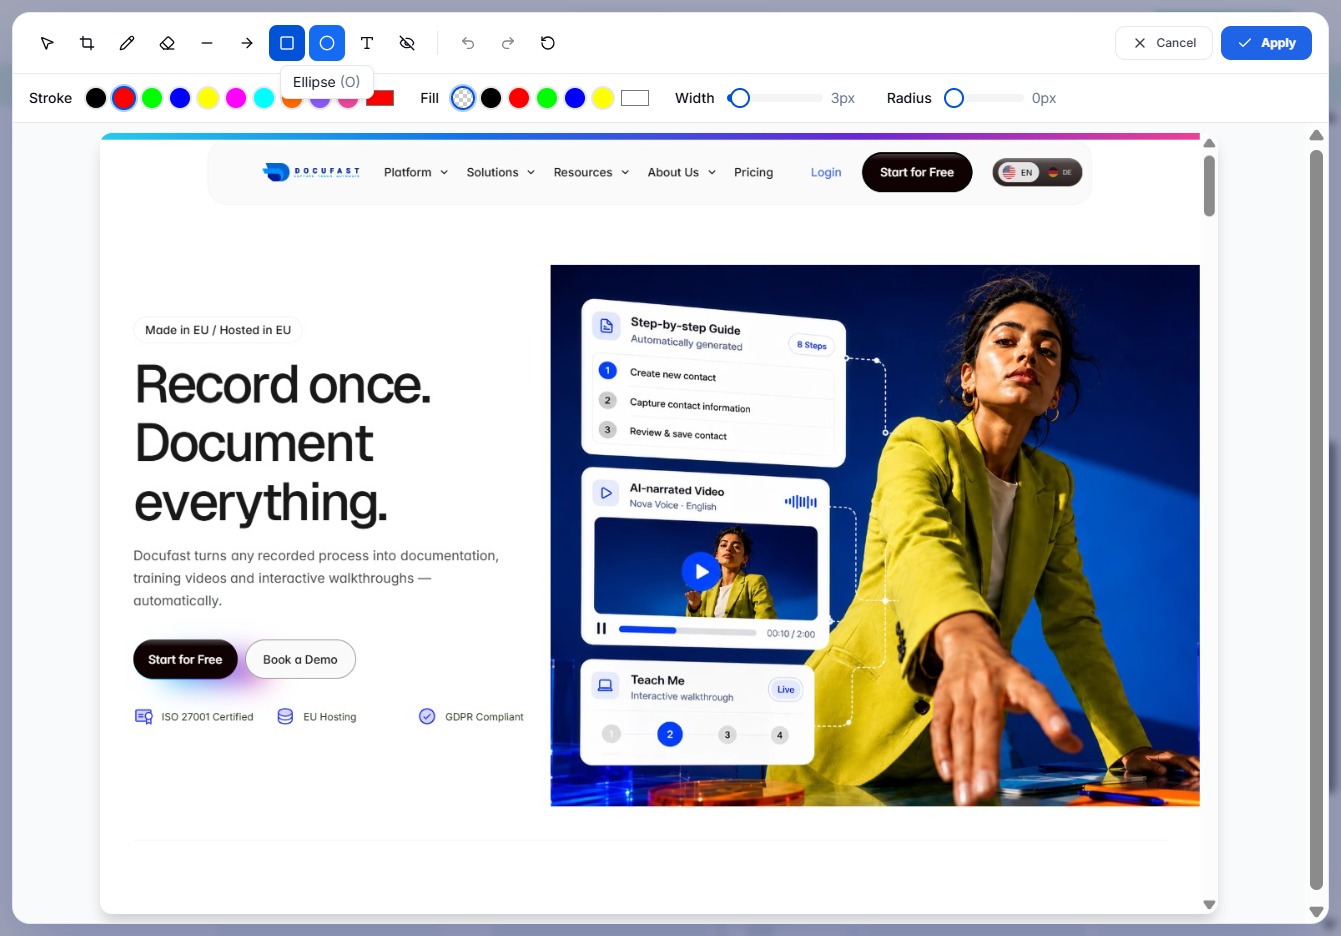
Task: Select the Ellipse shape tool
Action: tap(327, 43)
